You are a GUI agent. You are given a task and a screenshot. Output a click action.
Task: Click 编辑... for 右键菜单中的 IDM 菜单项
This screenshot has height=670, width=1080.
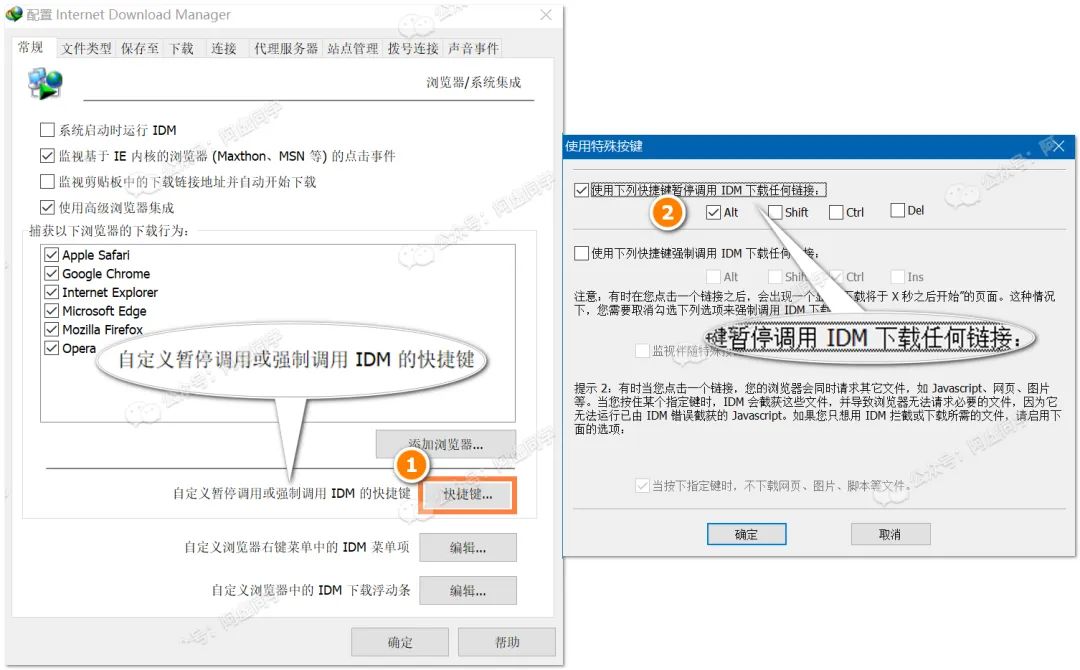point(468,548)
